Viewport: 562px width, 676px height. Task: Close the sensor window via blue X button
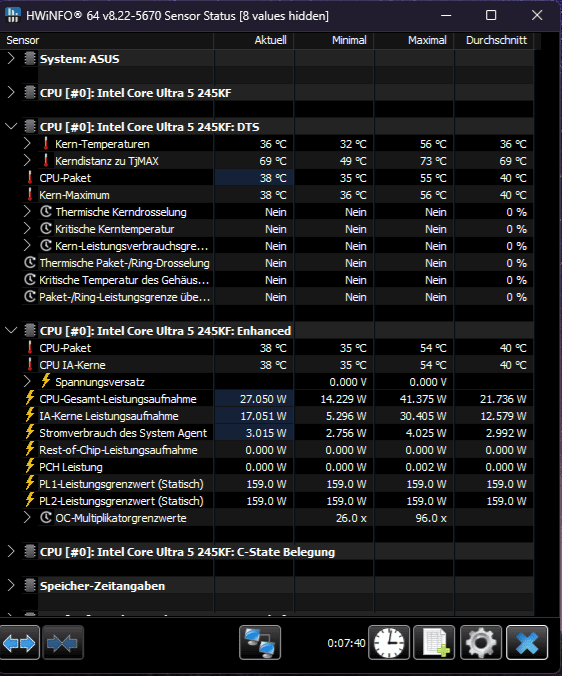coord(527,643)
